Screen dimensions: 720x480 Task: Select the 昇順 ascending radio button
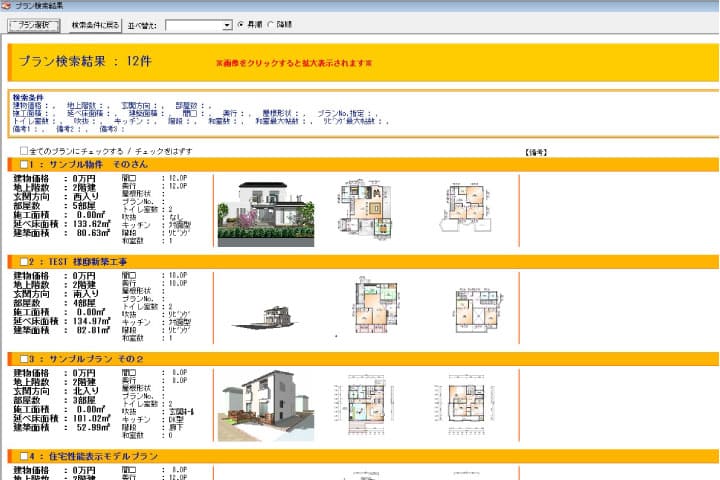coord(240,24)
